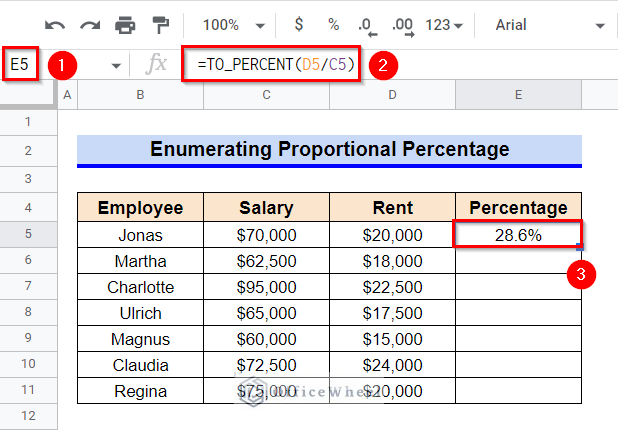Click the salary cell $95,000
This screenshot has height=430, width=618.
coord(266,287)
